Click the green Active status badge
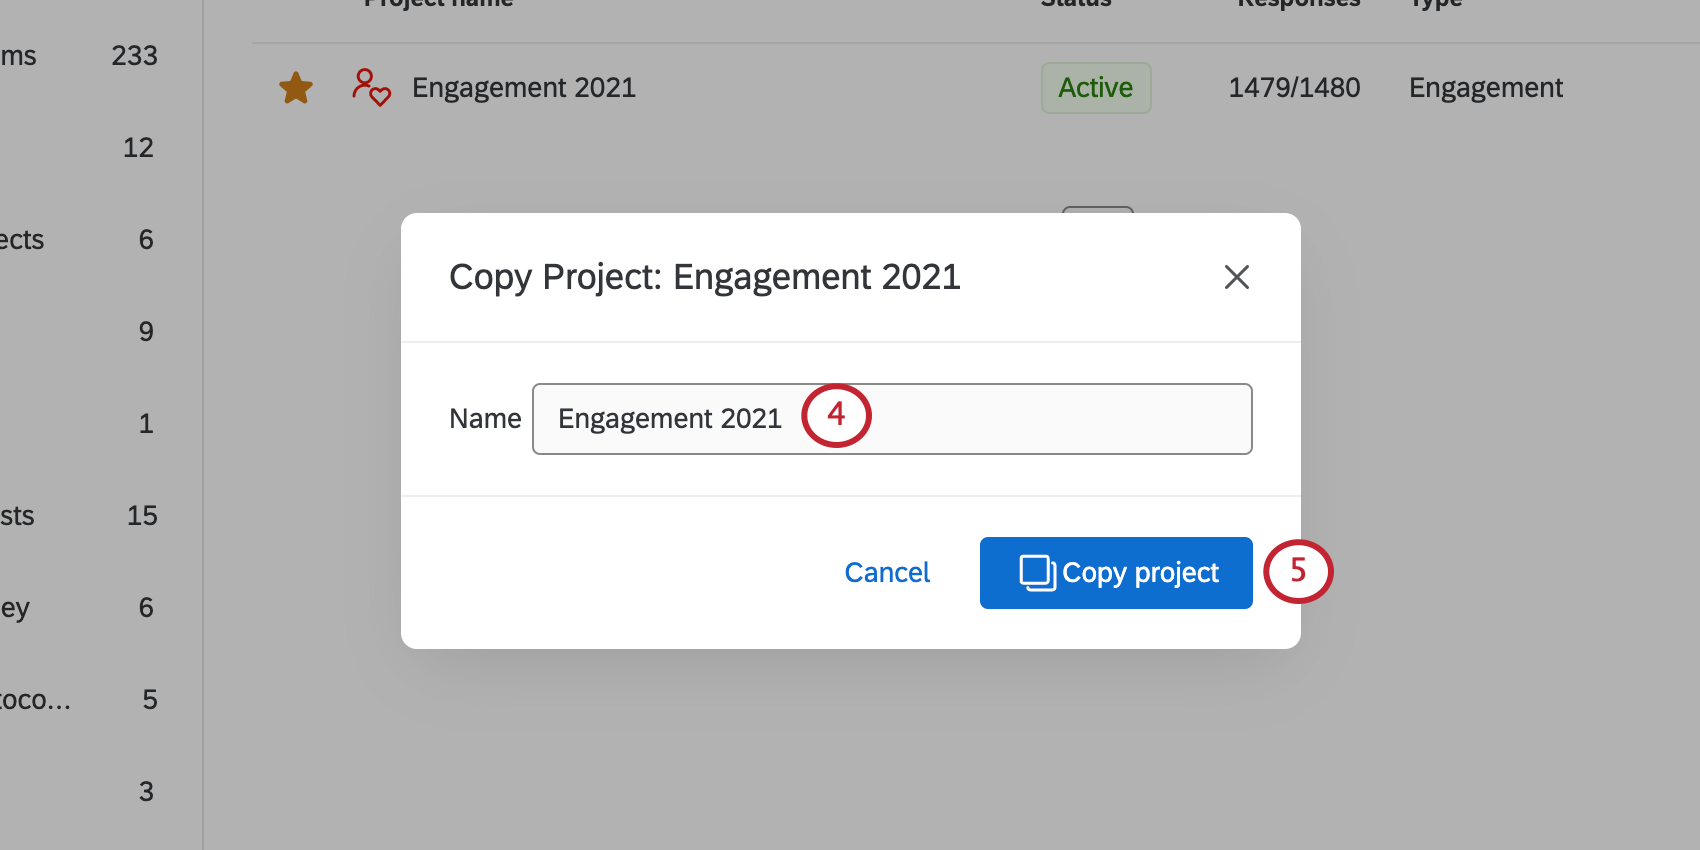1700x850 pixels. click(1095, 88)
